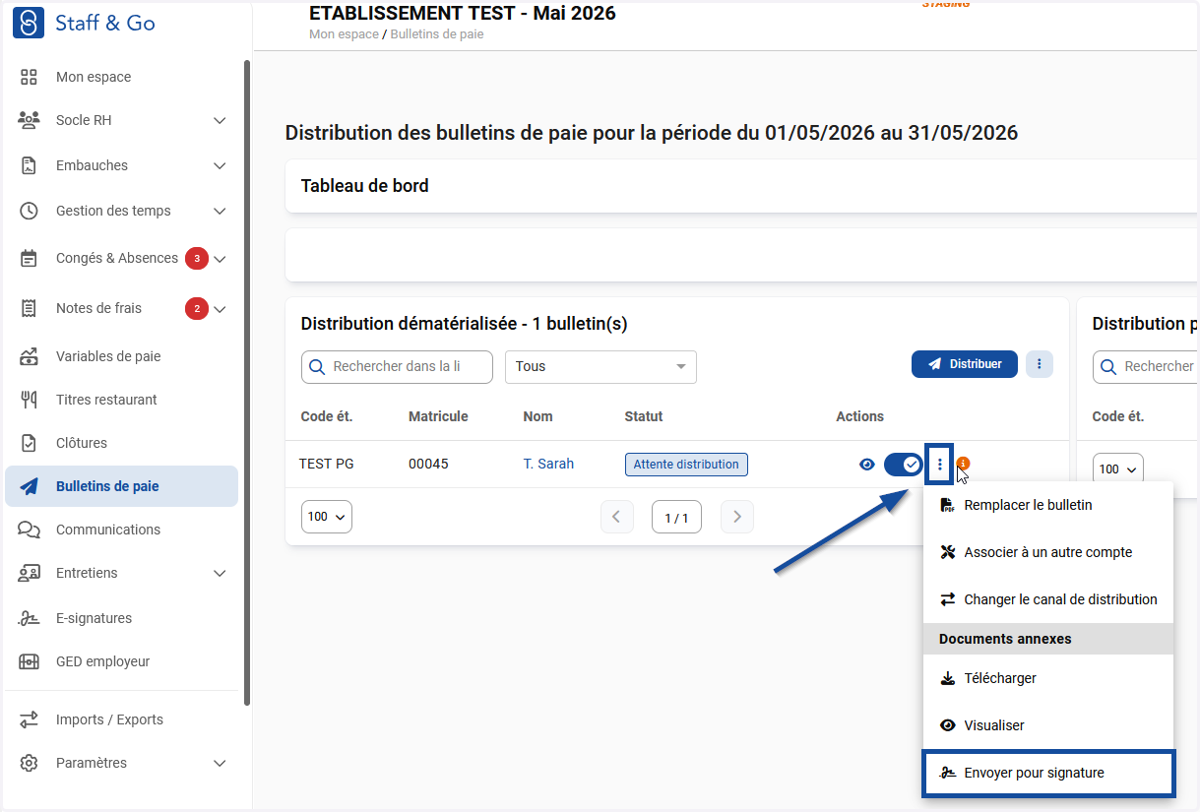Click the Imports / Exports arrows icon
1200x812 pixels.
(x=29, y=719)
